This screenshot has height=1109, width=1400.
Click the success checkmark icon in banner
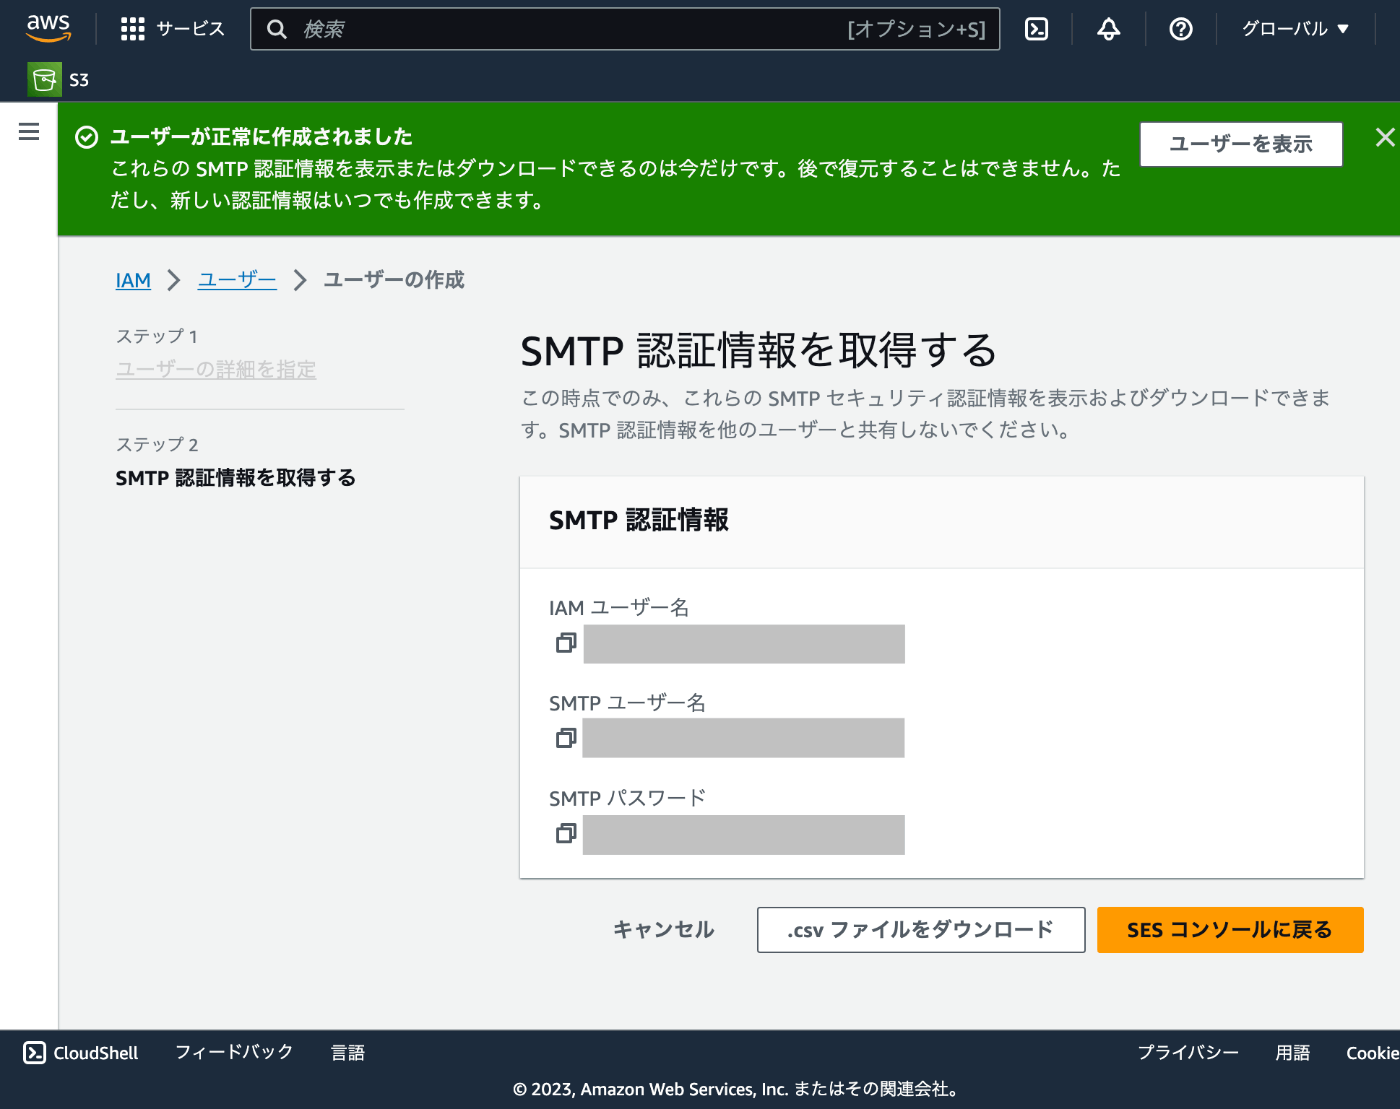click(x=87, y=137)
